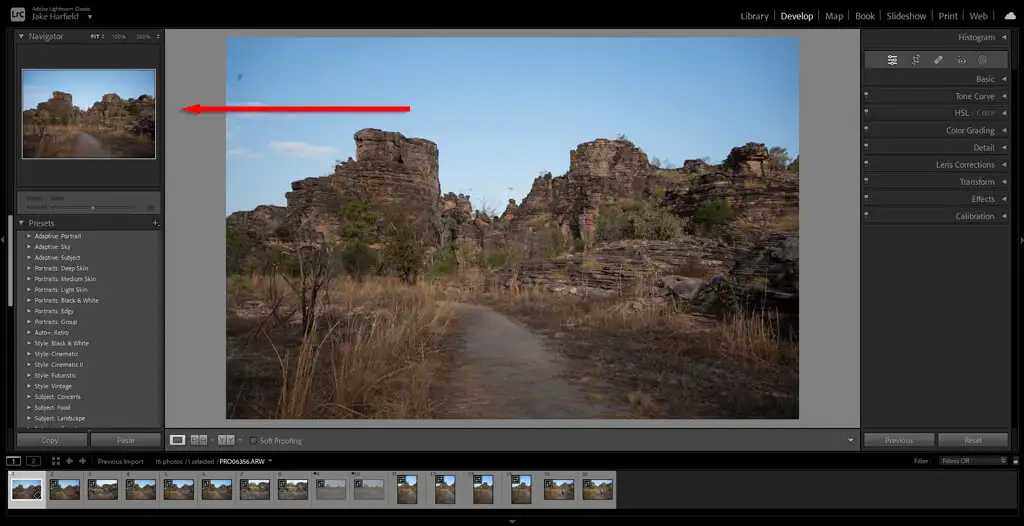Toggle the Calibration panel switch

(x=867, y=216)
